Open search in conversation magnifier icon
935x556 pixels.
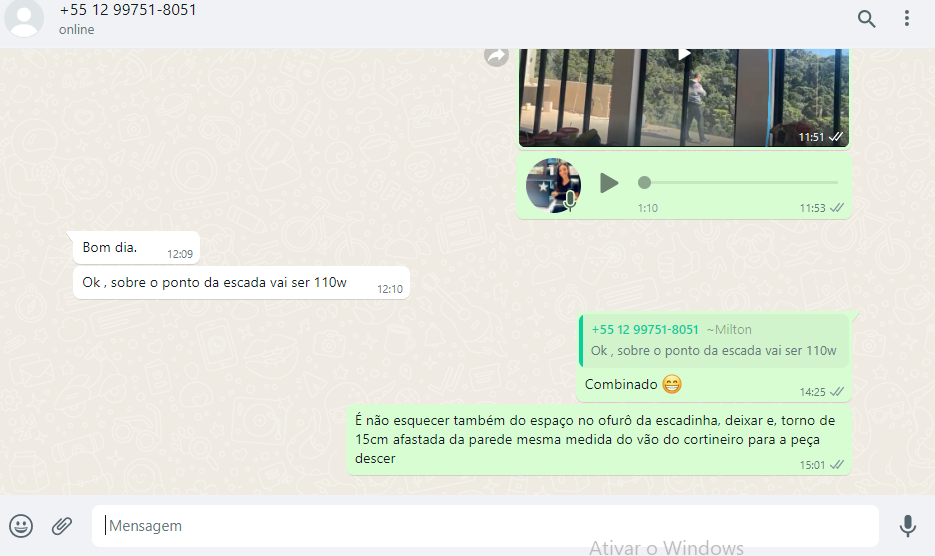[x=866, y=18]
